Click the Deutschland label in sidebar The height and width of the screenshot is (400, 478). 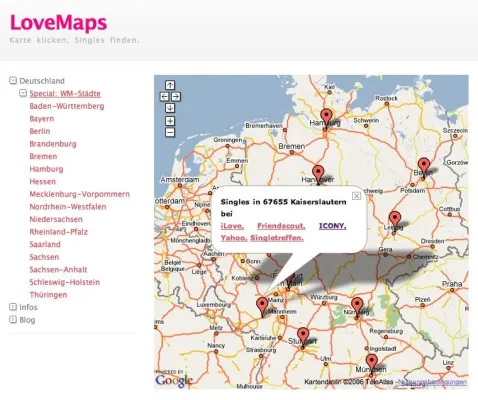(42, 81)
